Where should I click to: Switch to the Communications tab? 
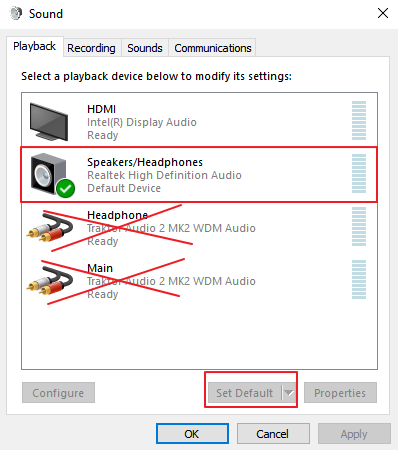click(213, 48)
